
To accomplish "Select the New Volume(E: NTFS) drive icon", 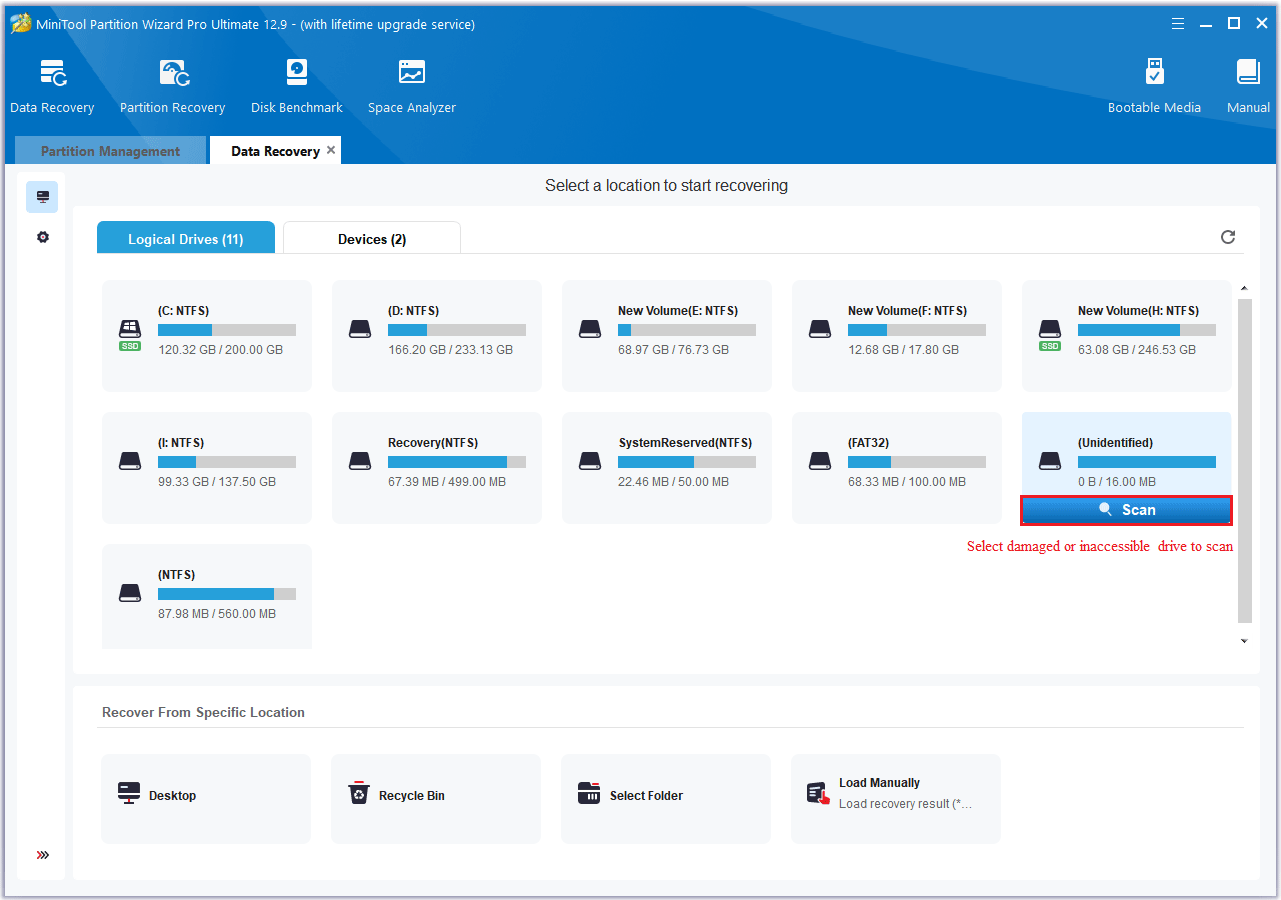I will coord(590,329).
